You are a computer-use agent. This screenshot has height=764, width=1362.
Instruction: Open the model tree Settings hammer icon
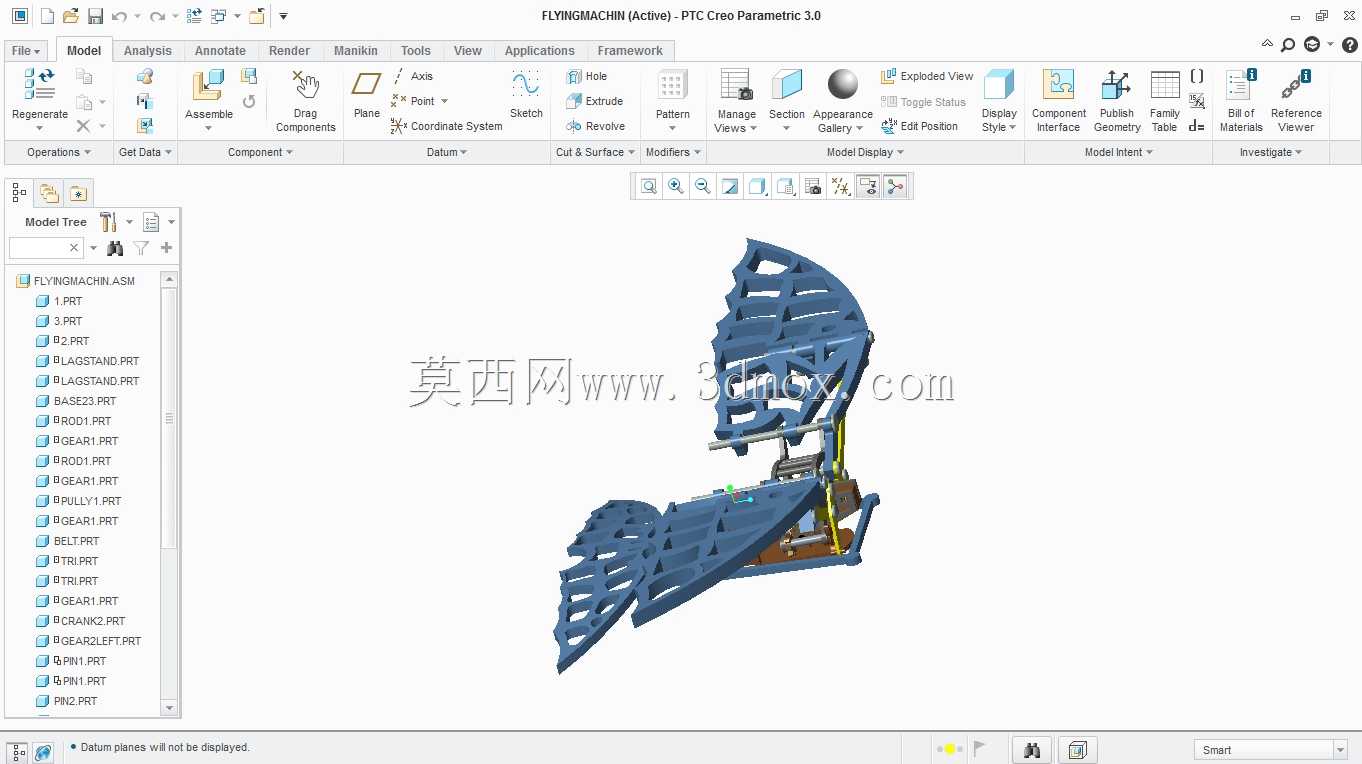coord(109,222)
